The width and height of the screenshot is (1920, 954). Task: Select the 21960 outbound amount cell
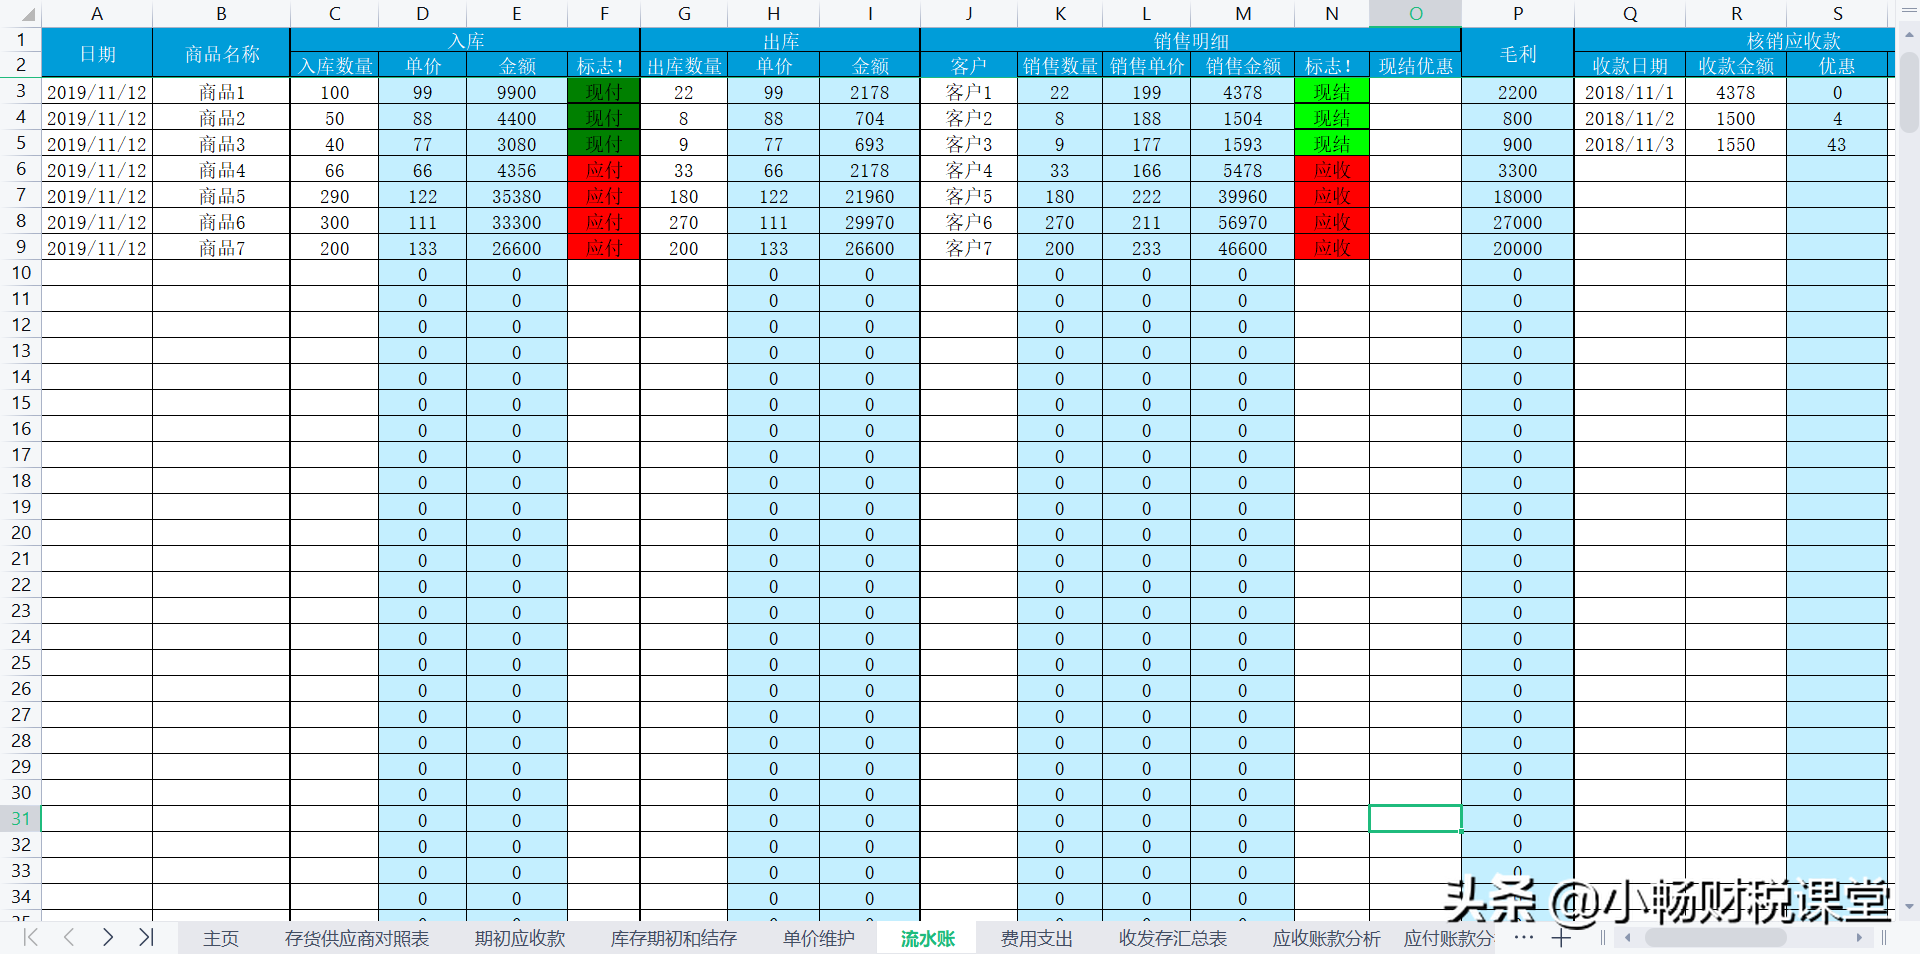pos(870,196)
